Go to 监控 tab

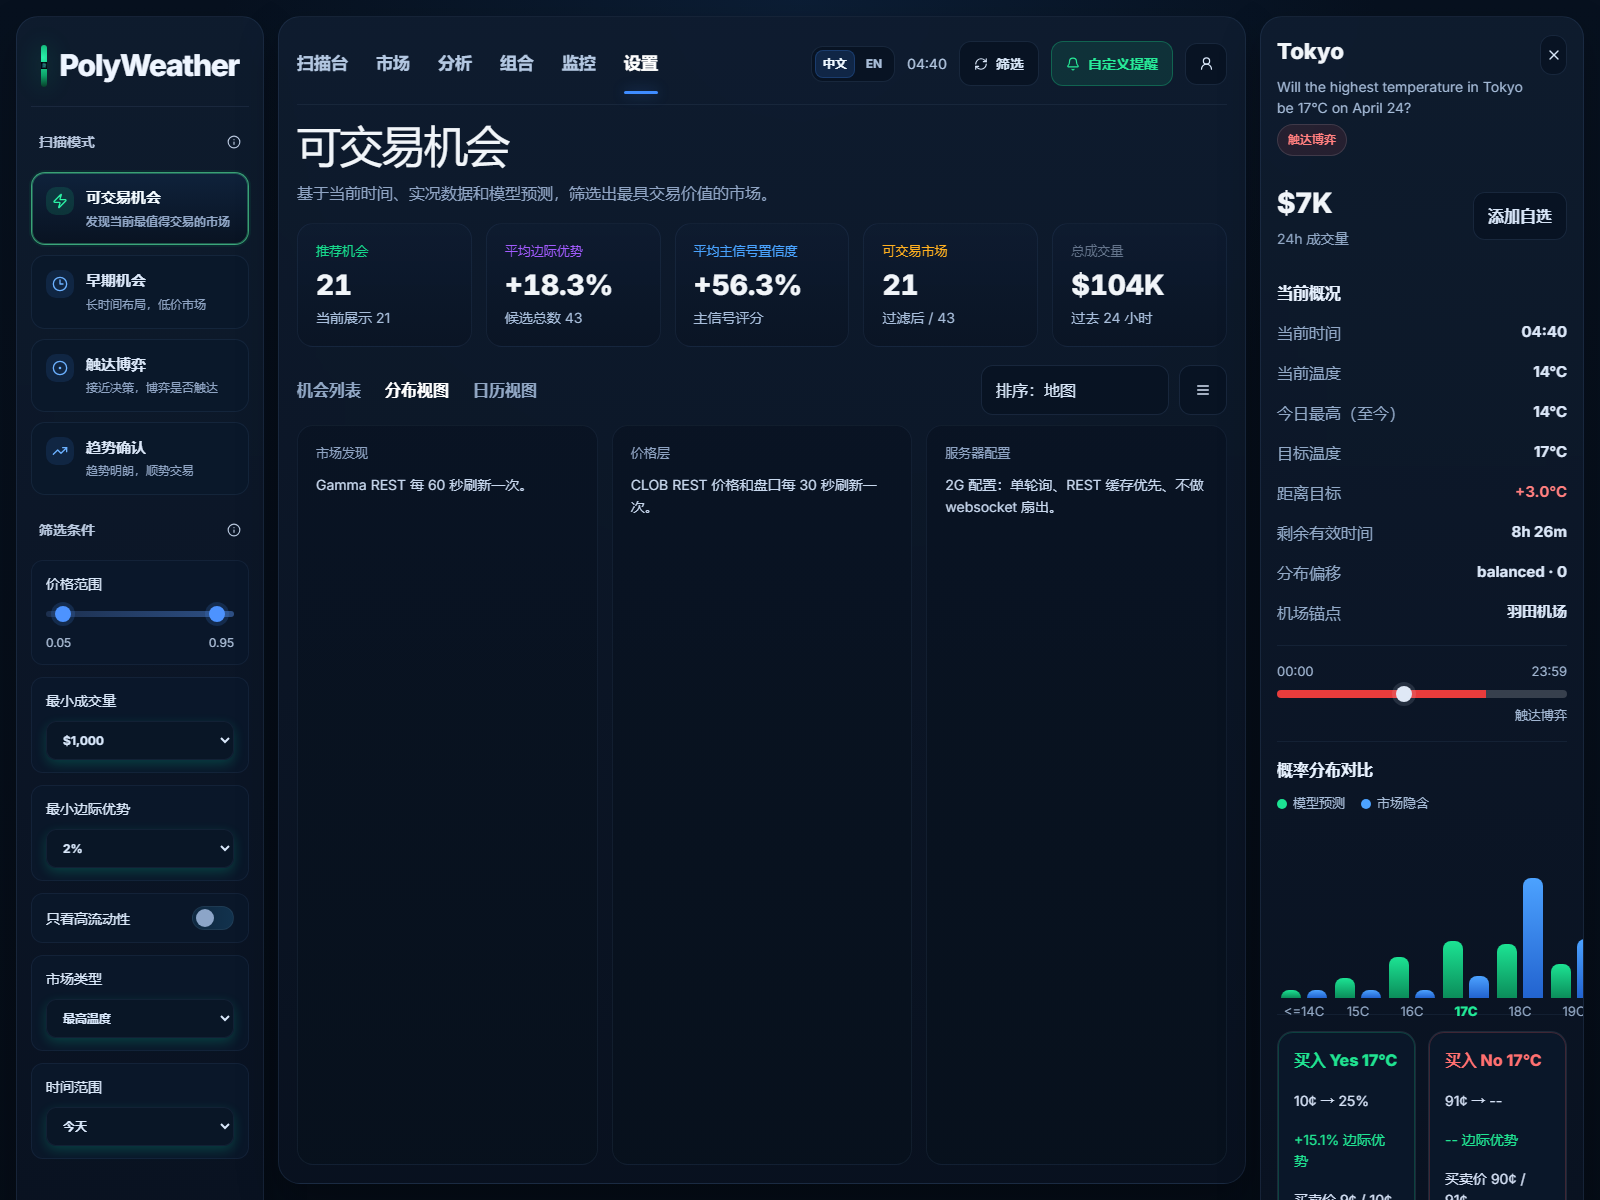[x=579, y=64]
